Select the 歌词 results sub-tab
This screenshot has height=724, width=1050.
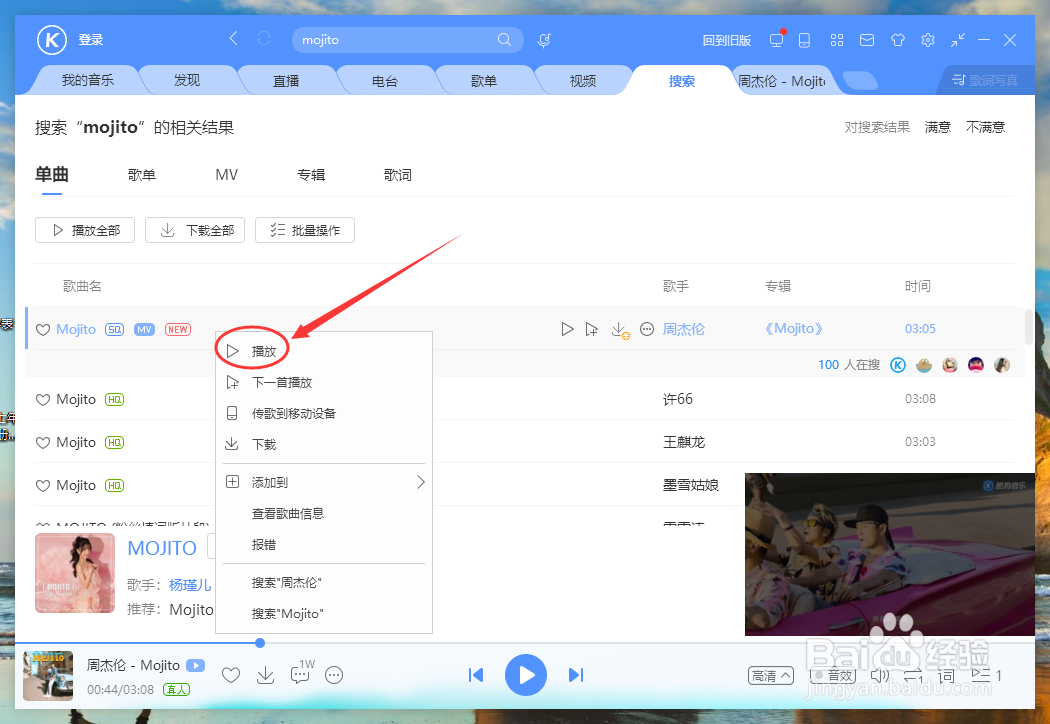tap(398, 175)
